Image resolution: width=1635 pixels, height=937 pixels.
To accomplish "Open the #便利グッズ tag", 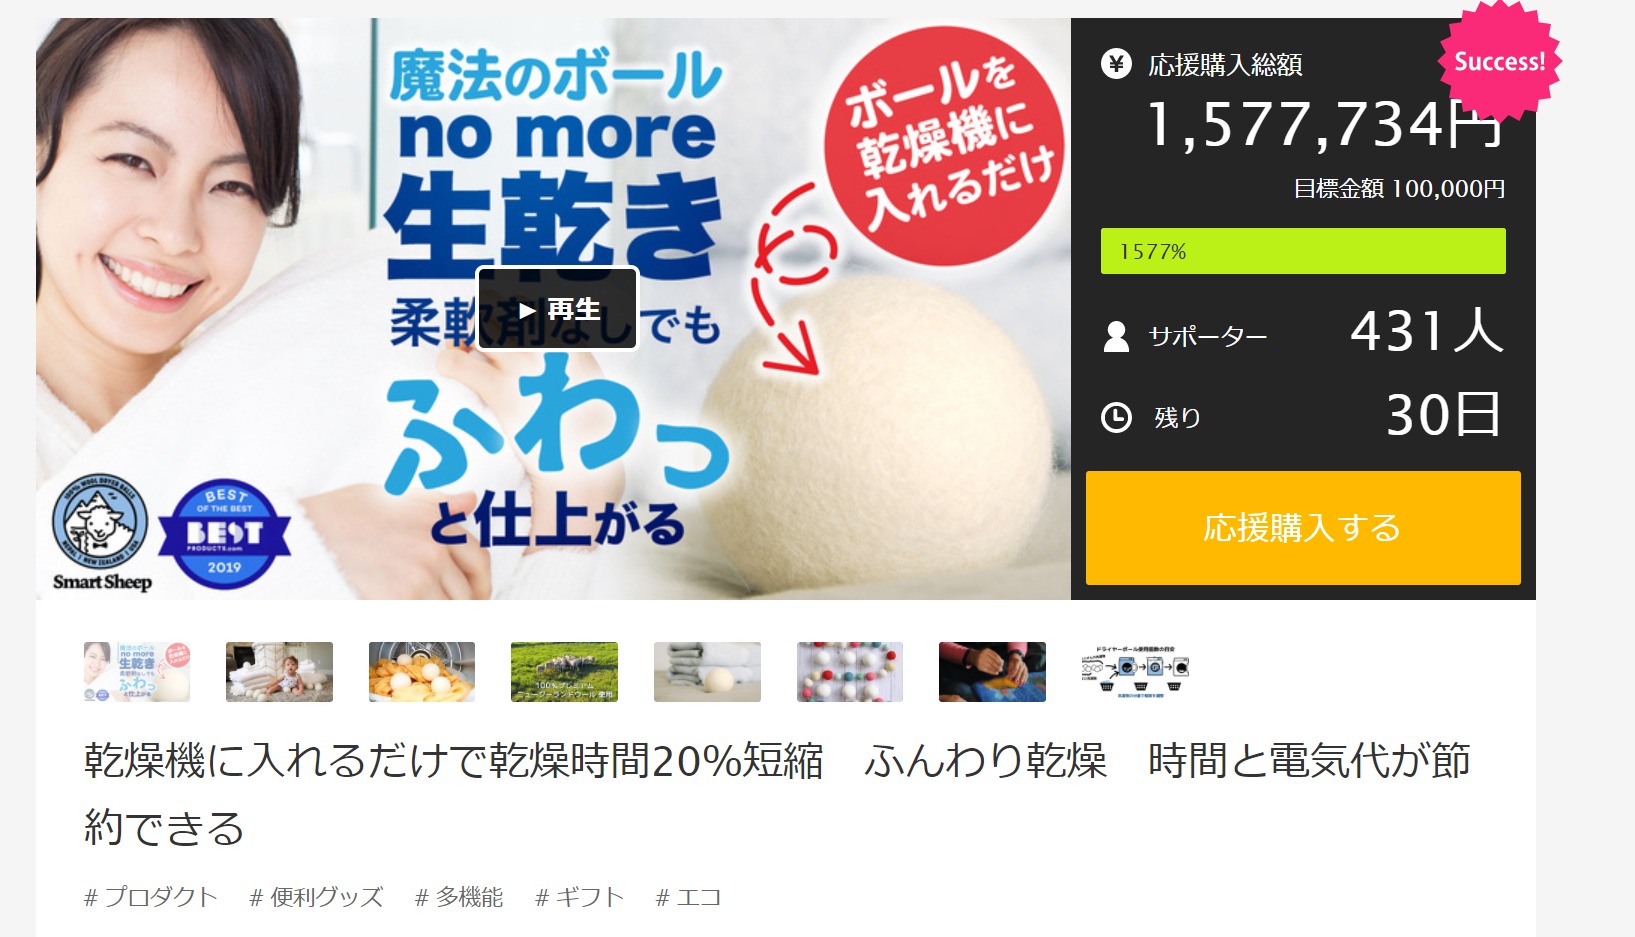I will 316,897.
